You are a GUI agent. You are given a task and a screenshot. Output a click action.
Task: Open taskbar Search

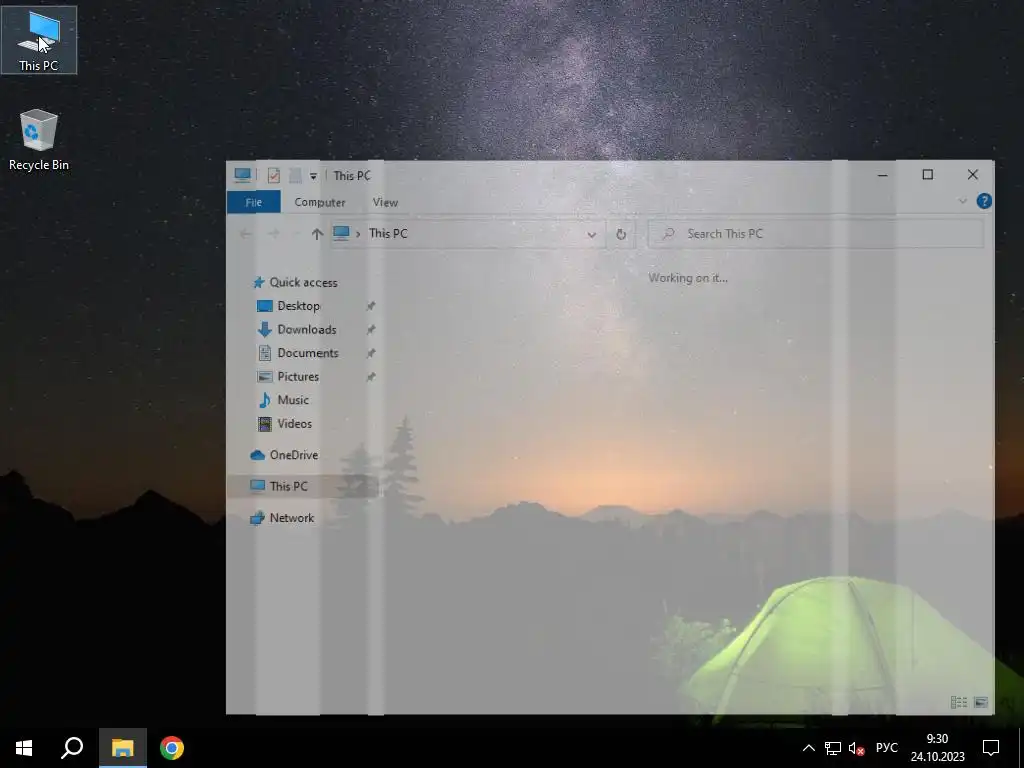pos(72,748)
